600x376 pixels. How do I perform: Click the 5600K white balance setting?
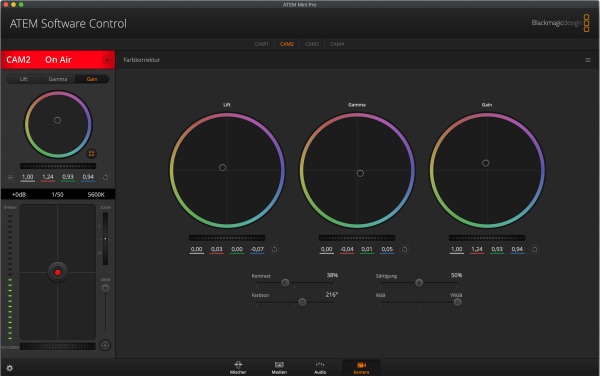(x=96, y=195)
